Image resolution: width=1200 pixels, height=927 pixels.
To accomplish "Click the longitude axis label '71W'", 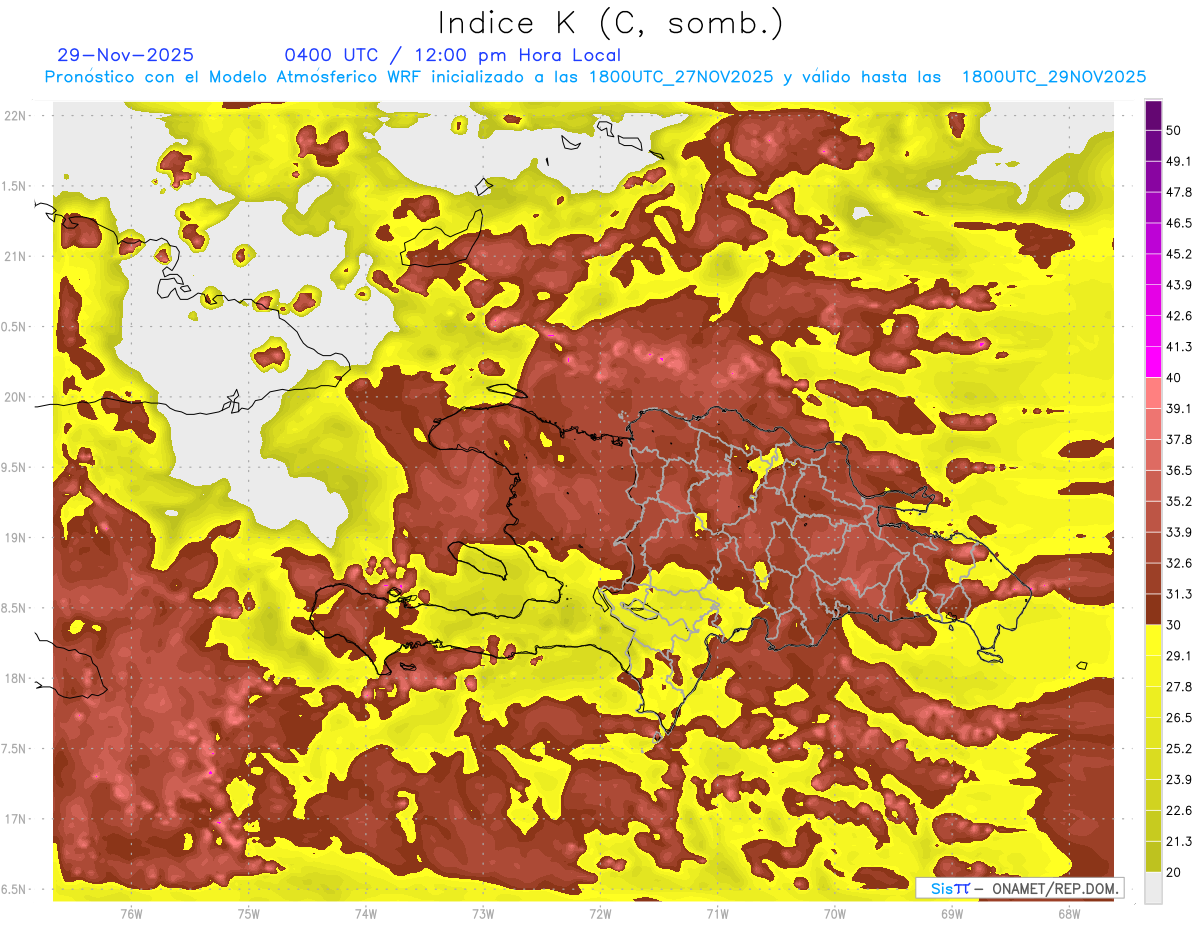I will 717,913.
